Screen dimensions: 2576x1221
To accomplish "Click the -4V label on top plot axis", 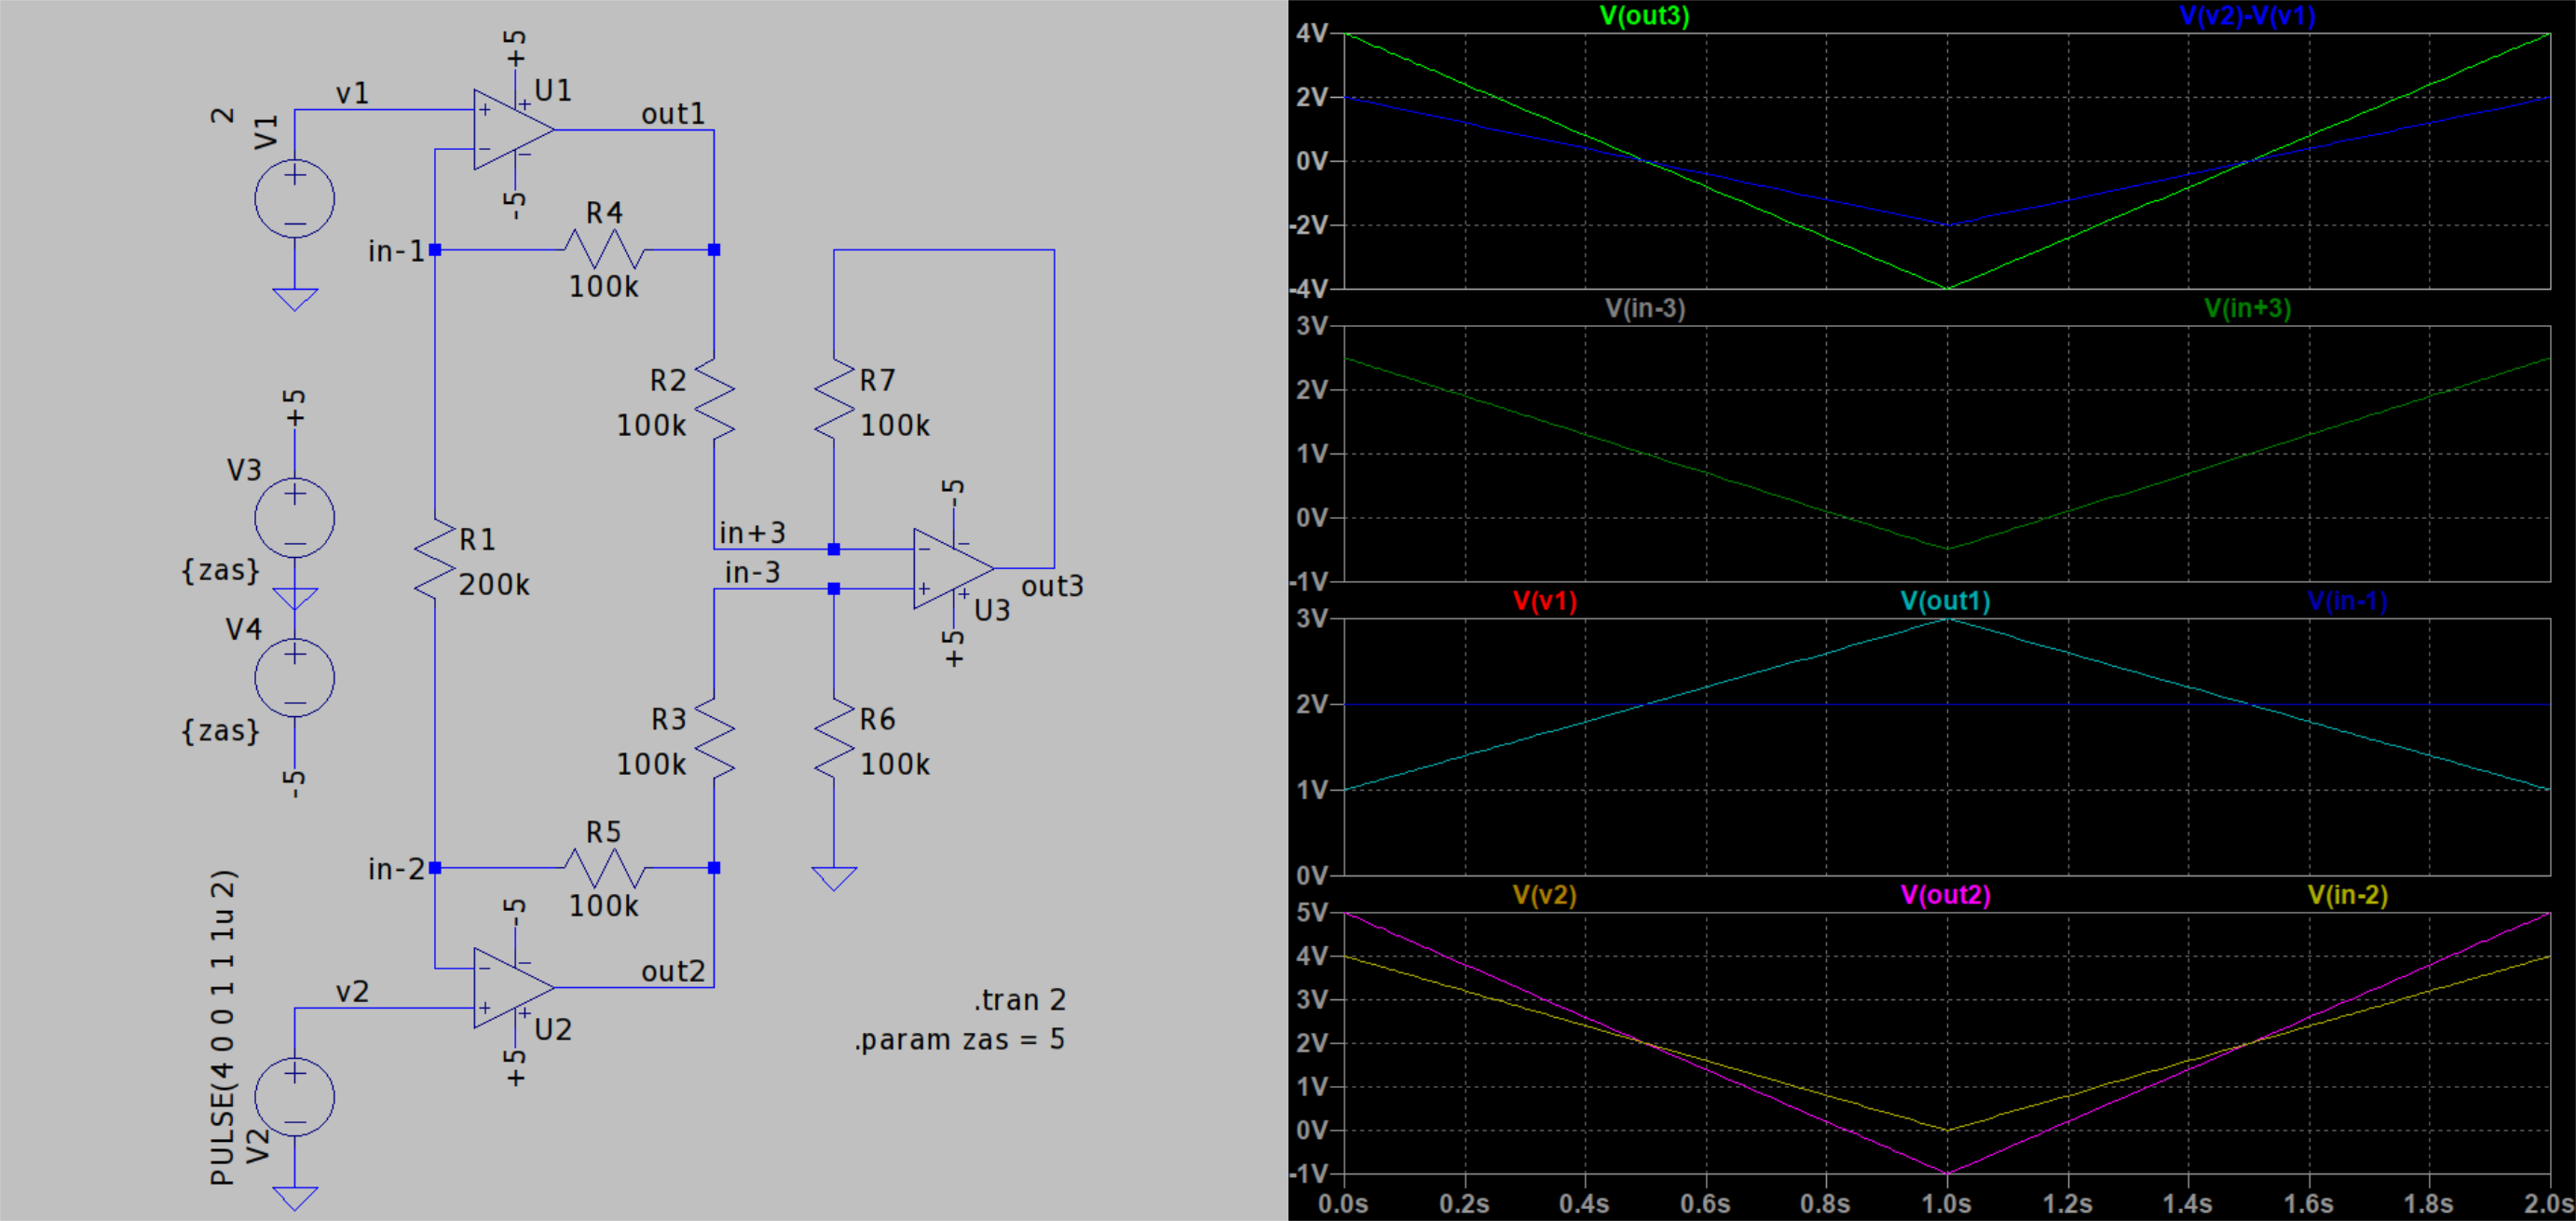I will (1309, 289).
